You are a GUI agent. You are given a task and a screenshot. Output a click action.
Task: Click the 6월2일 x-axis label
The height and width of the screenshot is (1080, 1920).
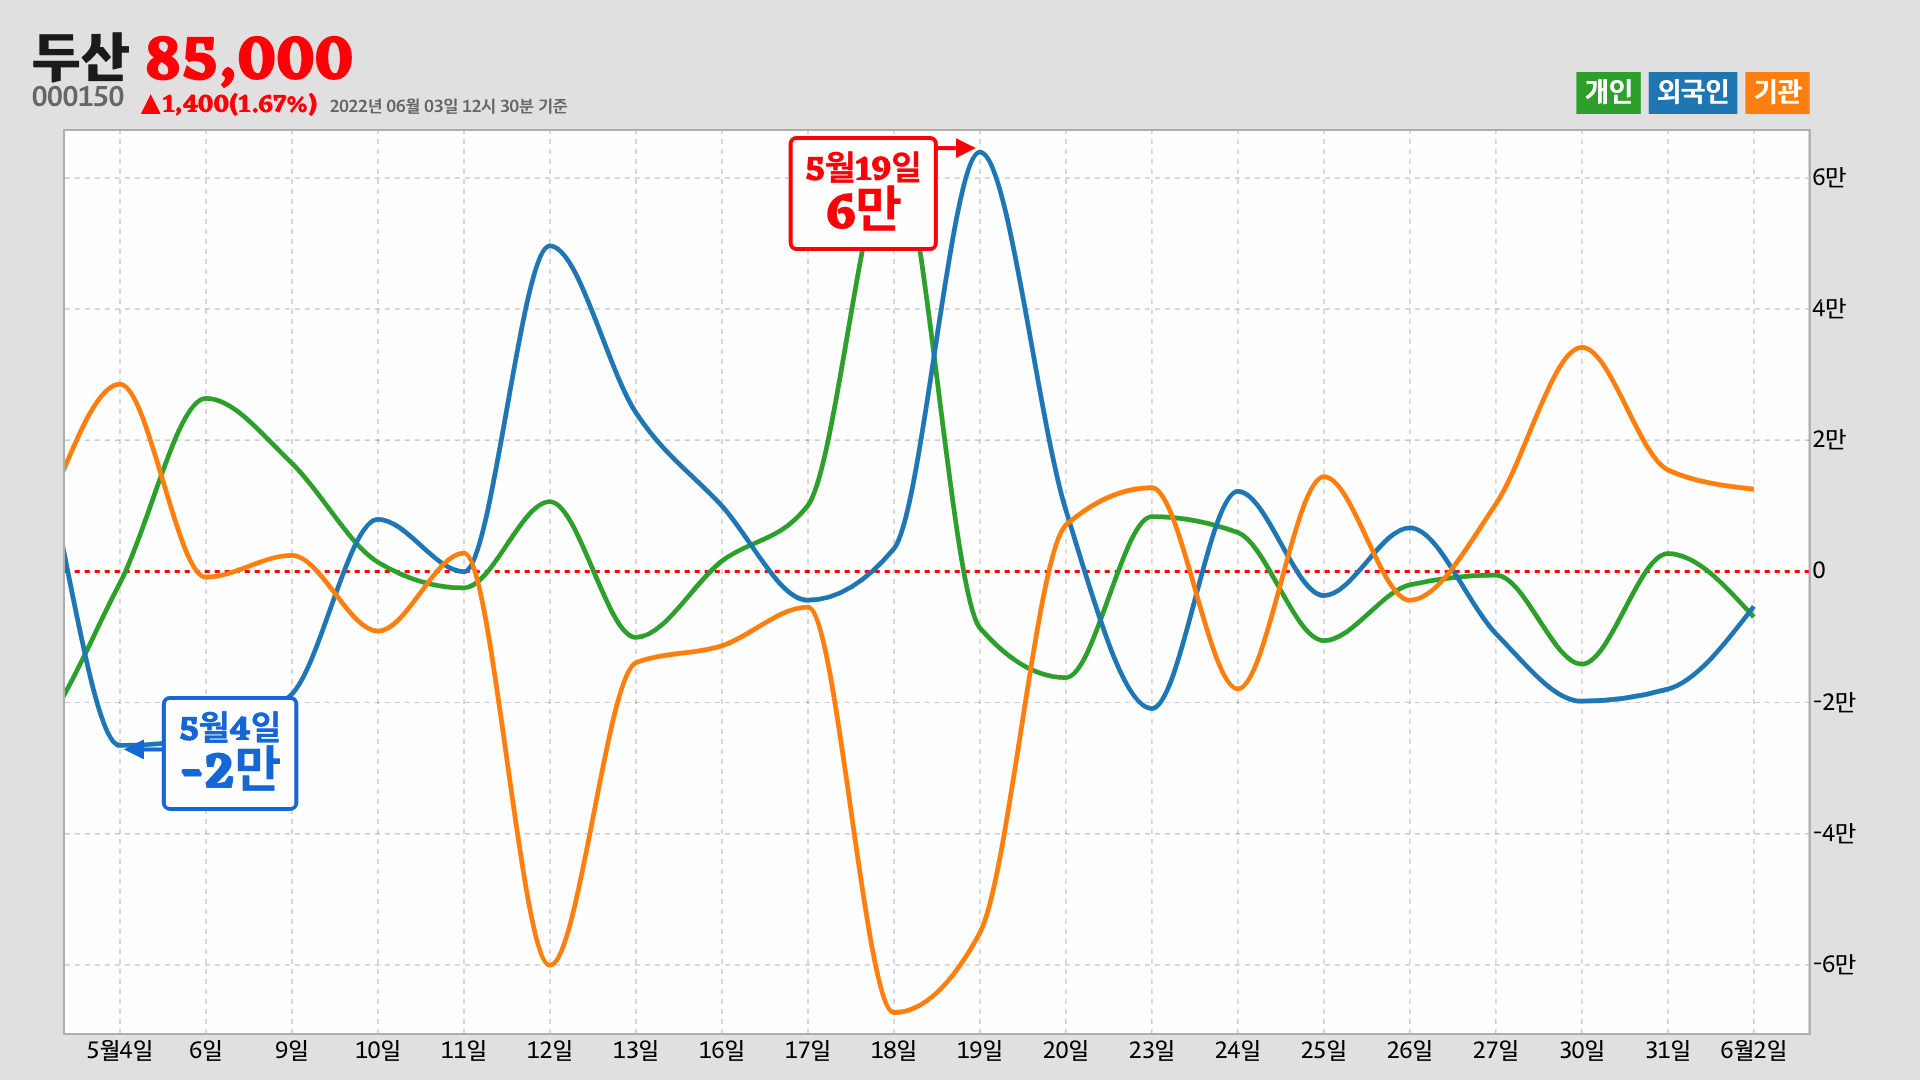pyautogui.click(x=1753, y=1050)
